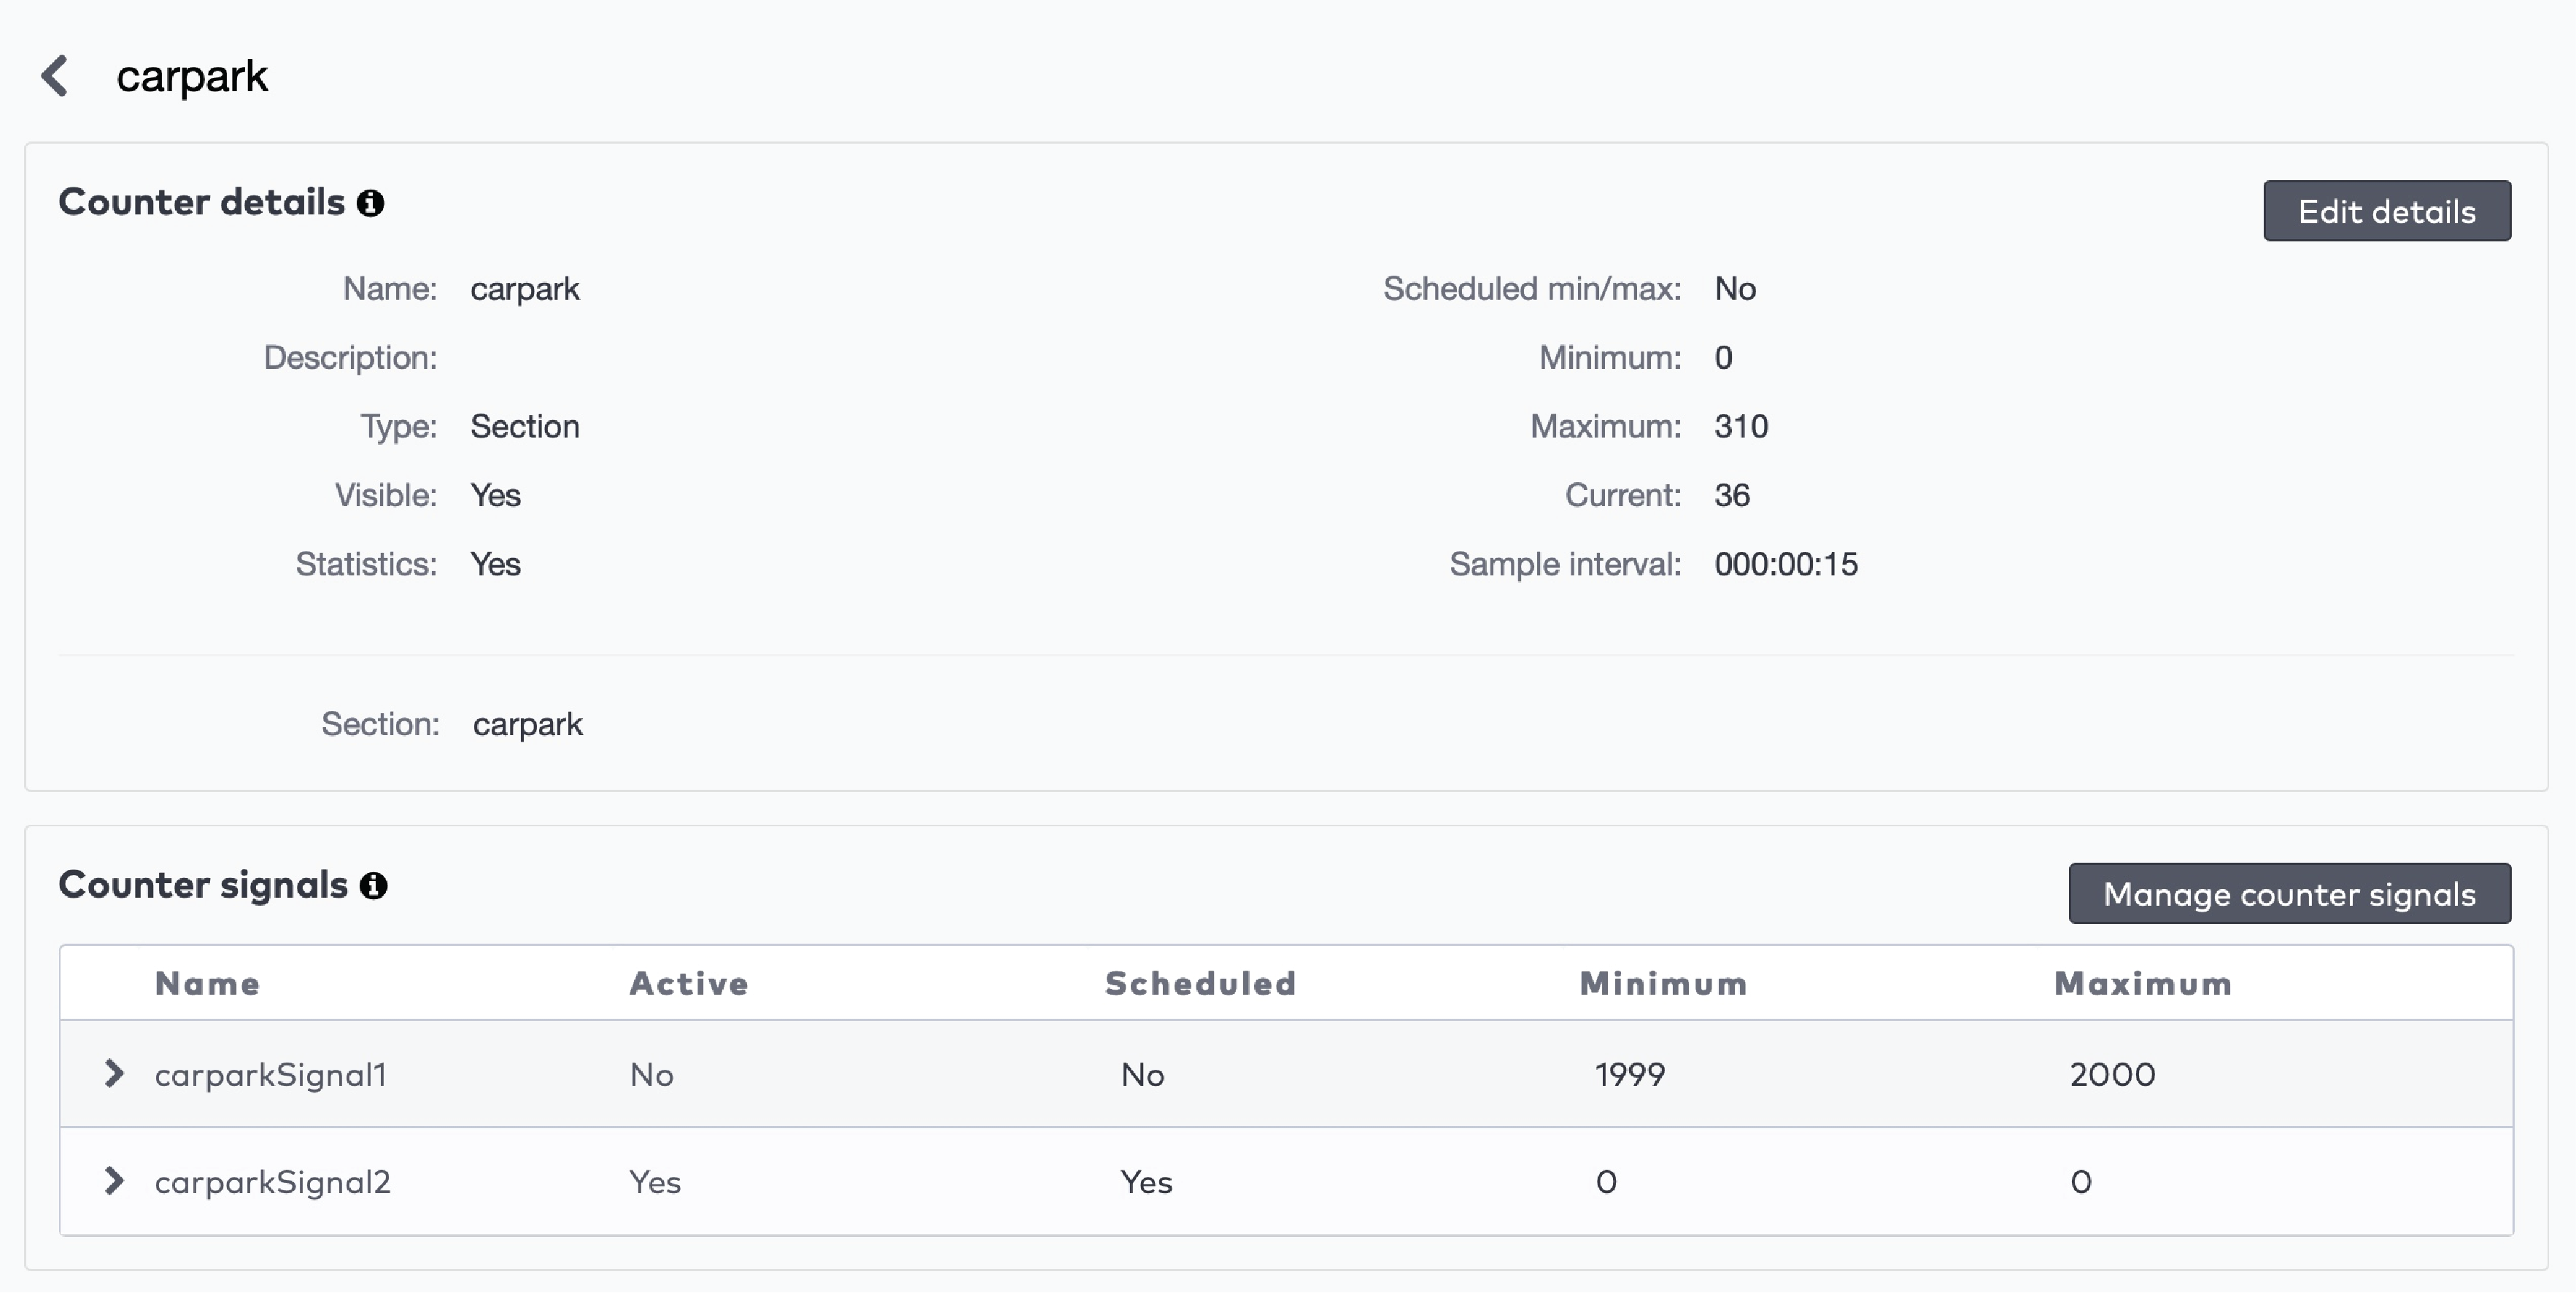Select the Name column header
Image resolution: width=2576 pixels, height=1293 pixels.
tap(207, 983)
